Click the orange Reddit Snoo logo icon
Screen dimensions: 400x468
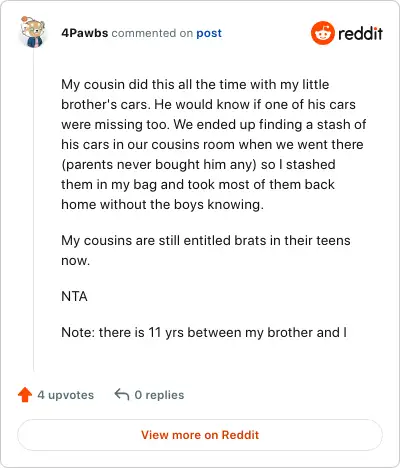pos(322,33)
